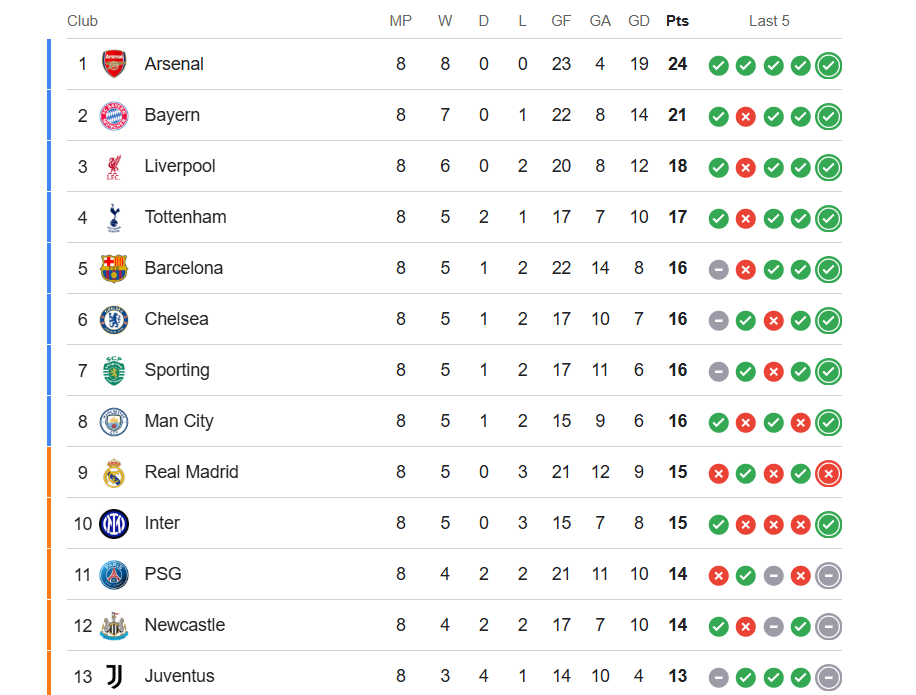Click the PSG club crest icon
Image resolution: width=916 pixels, height=695 pixels.
coord(114,575)
